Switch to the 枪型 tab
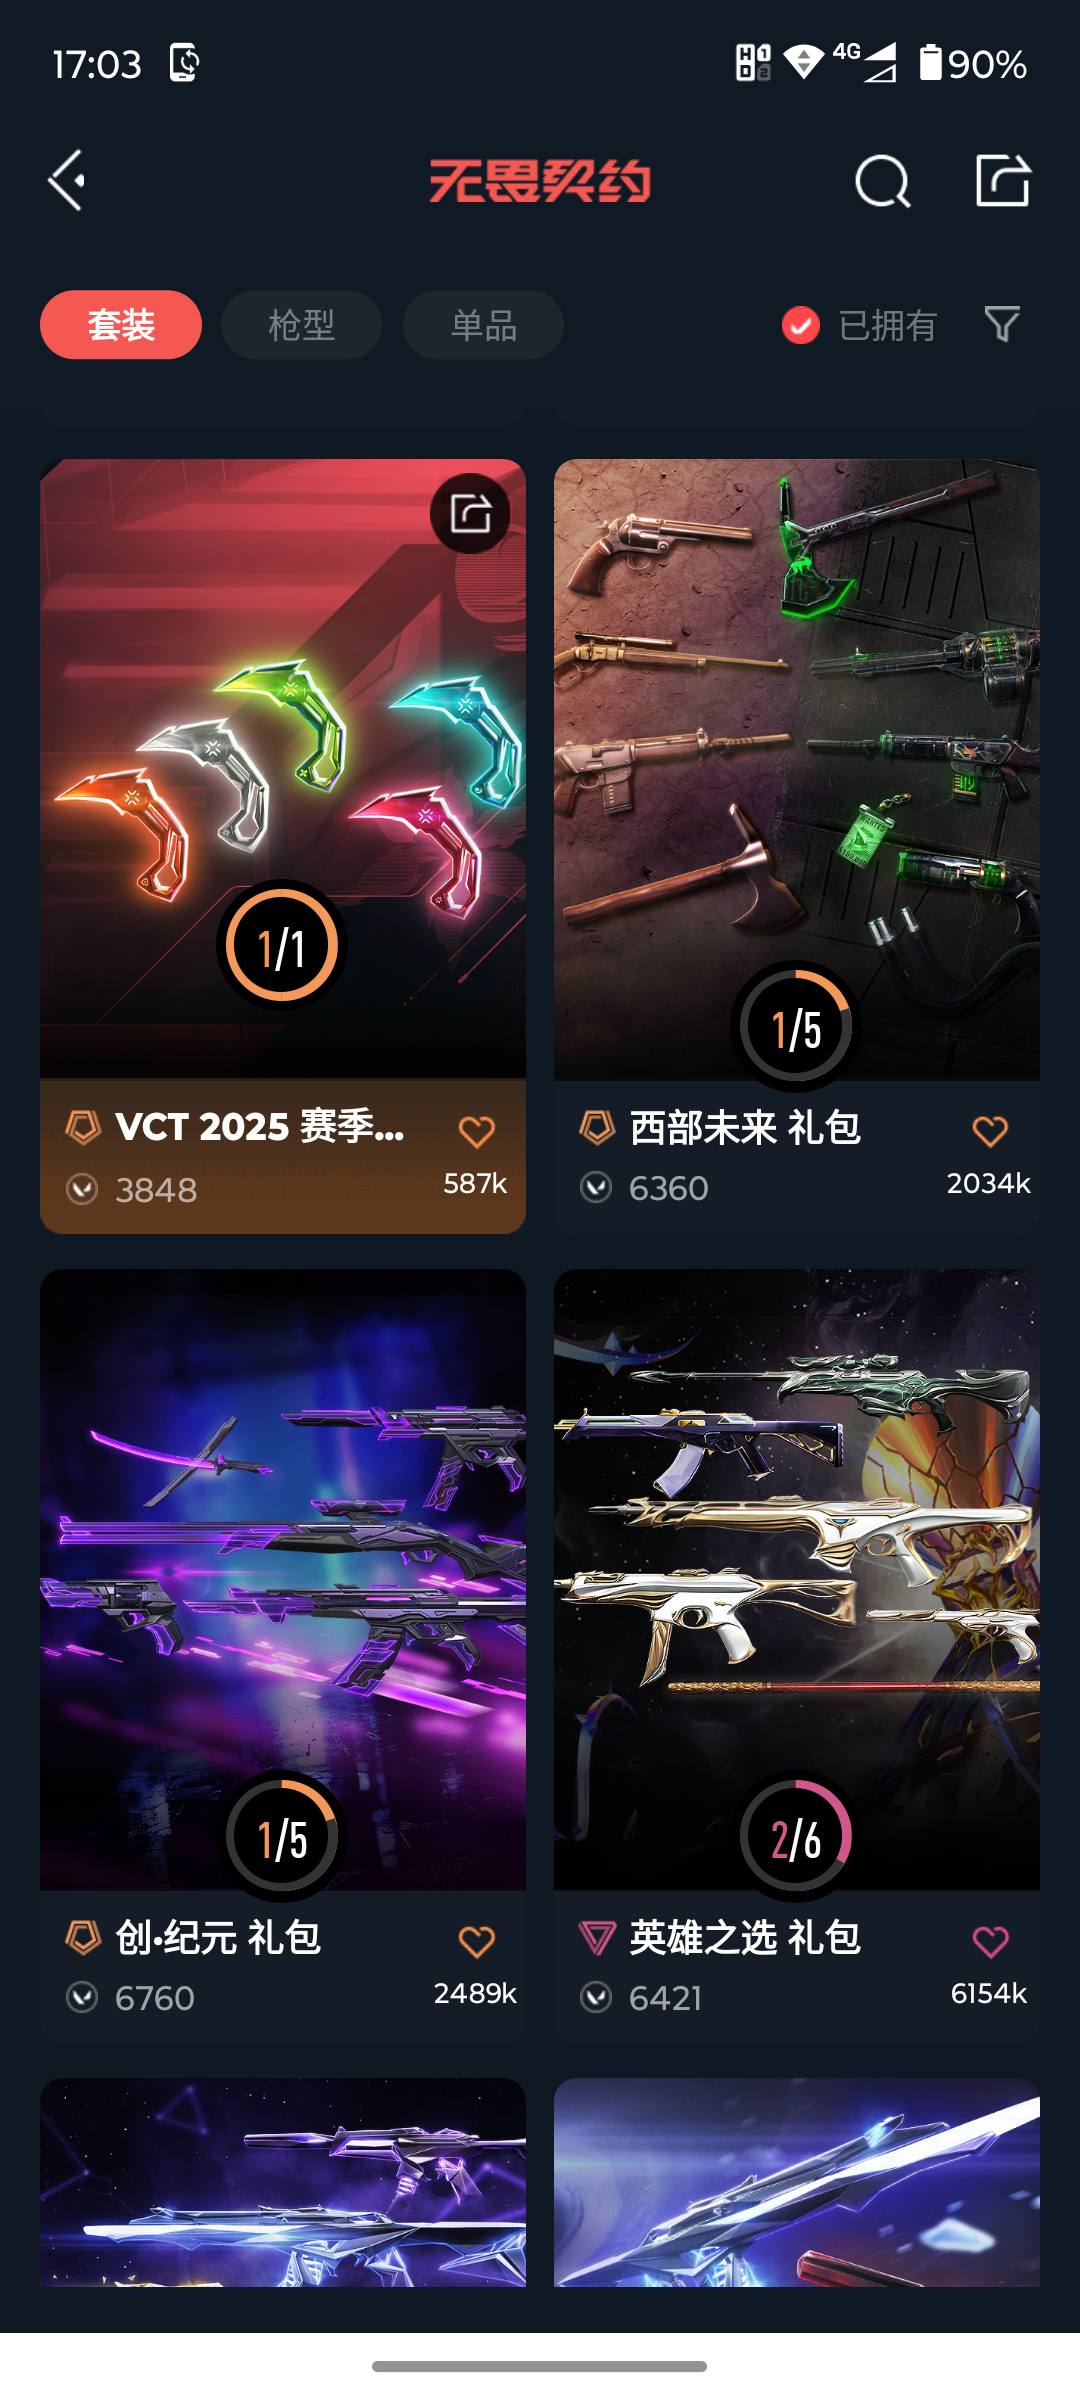Image resolution: width=1080 pixels, height=2400 pixels. point(301,325)
